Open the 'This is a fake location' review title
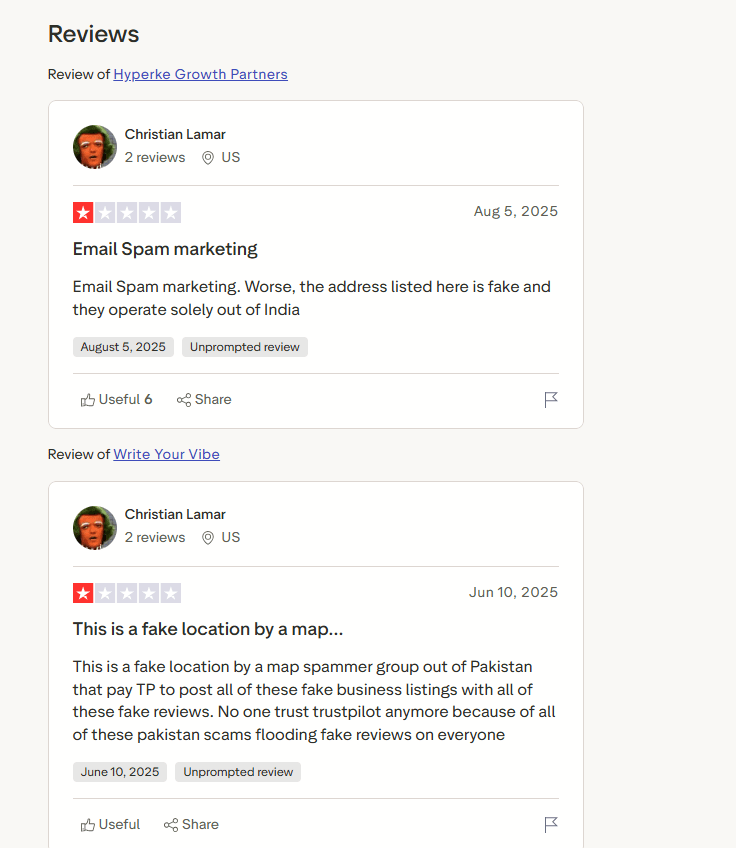Screen dimensions: 736x848 [x=208, y=629]
